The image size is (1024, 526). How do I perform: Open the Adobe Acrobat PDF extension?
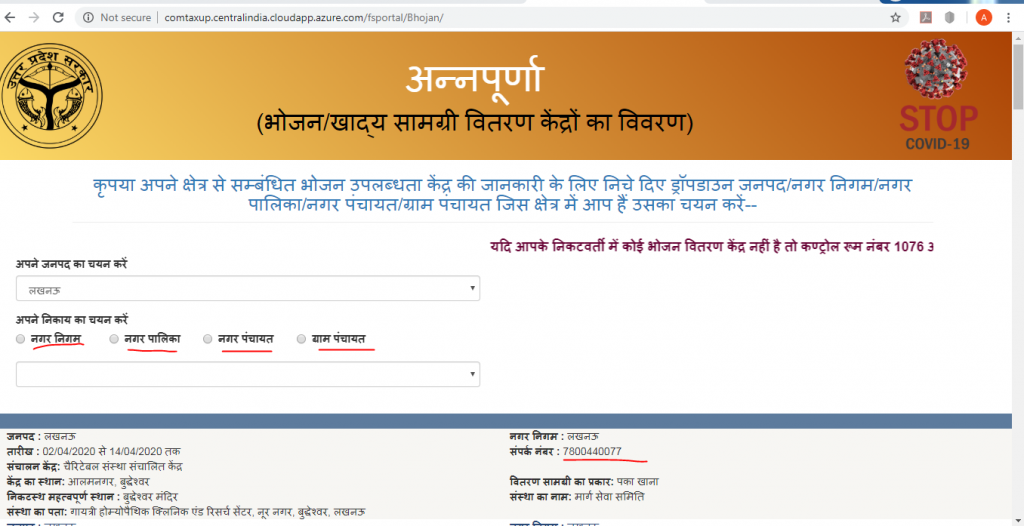[x=926, y=18]
